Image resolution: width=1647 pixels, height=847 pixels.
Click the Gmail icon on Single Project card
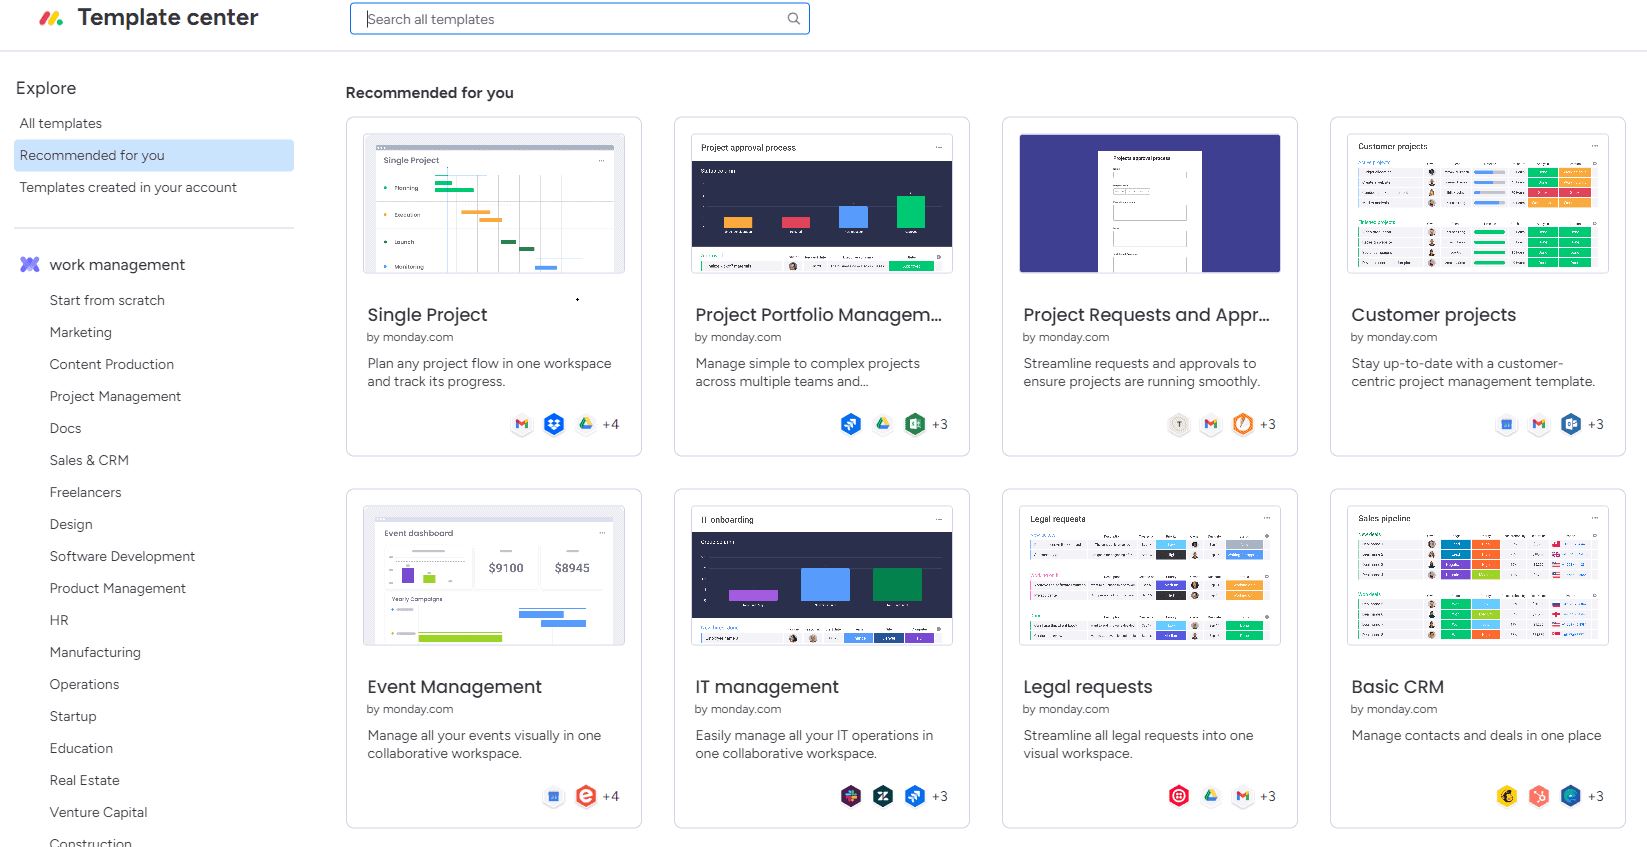[522, 424]
